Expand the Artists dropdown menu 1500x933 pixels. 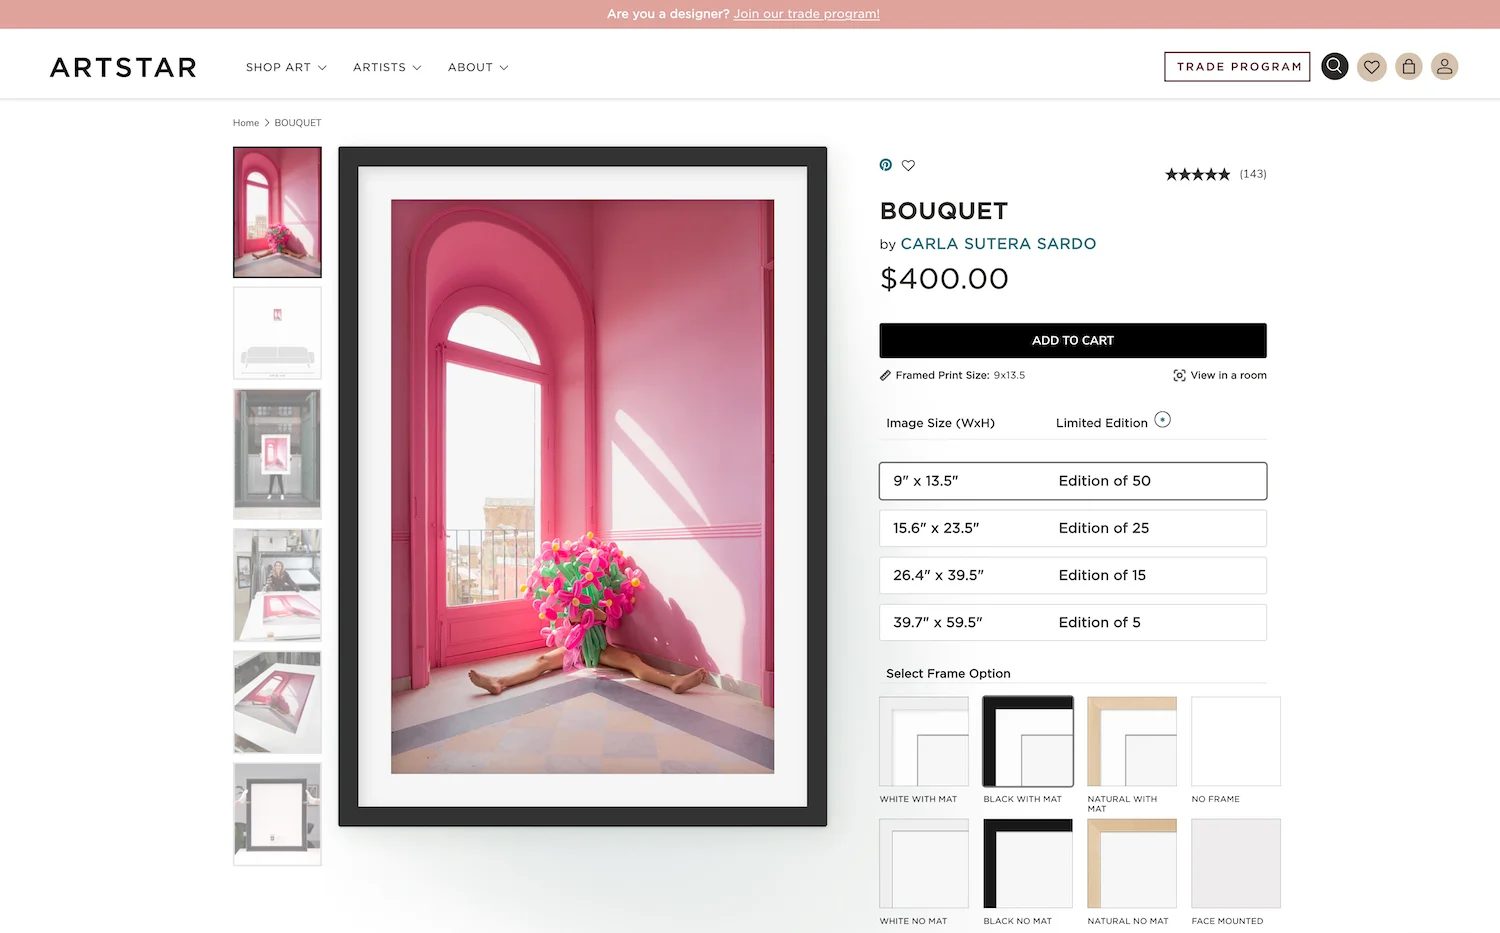click(x=387, y=67)
